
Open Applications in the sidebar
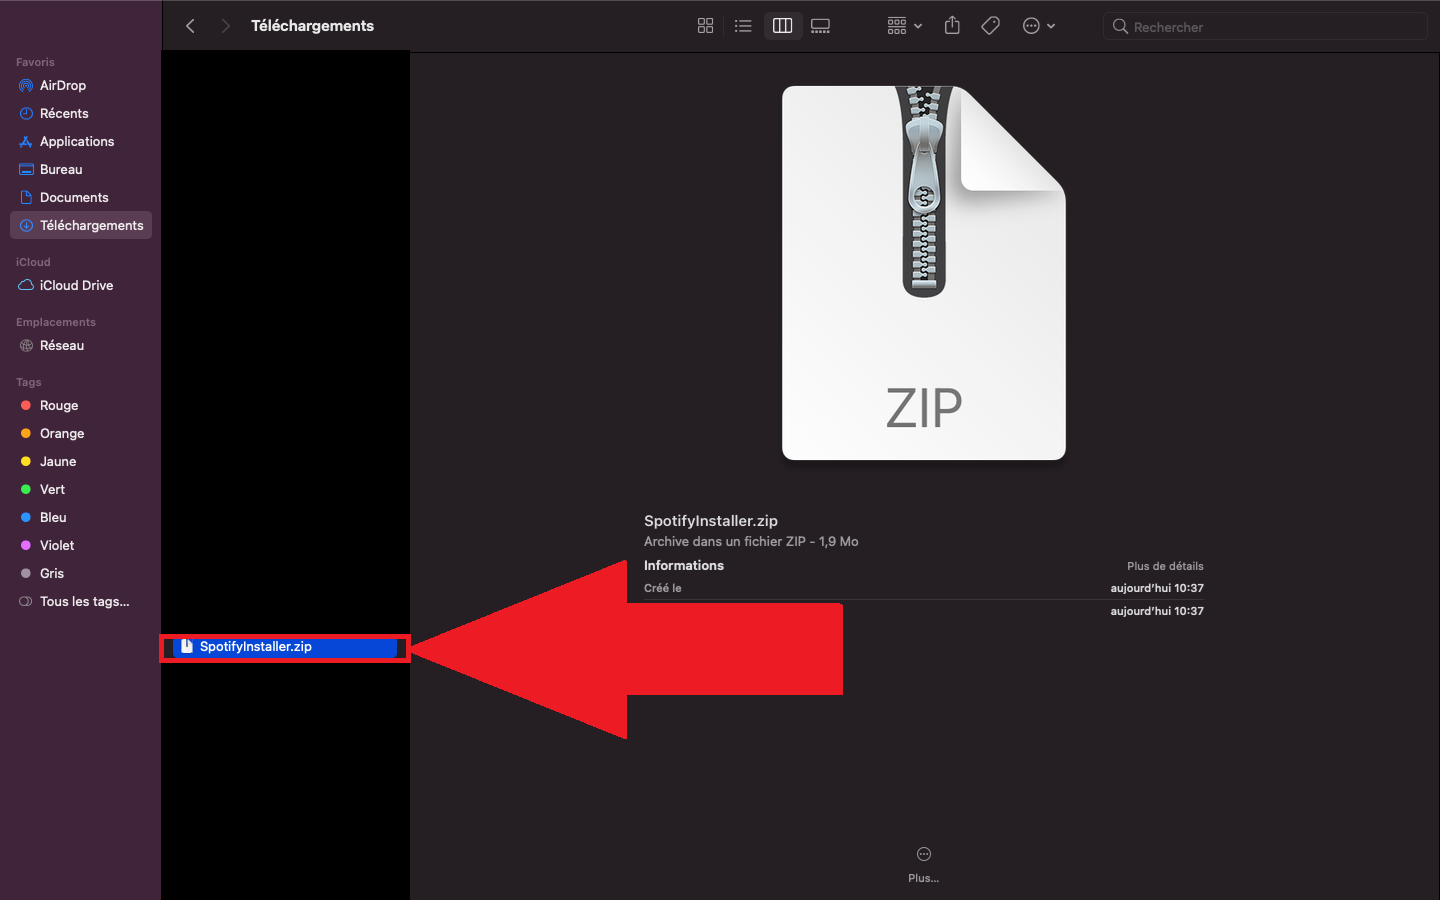point(80,141)
